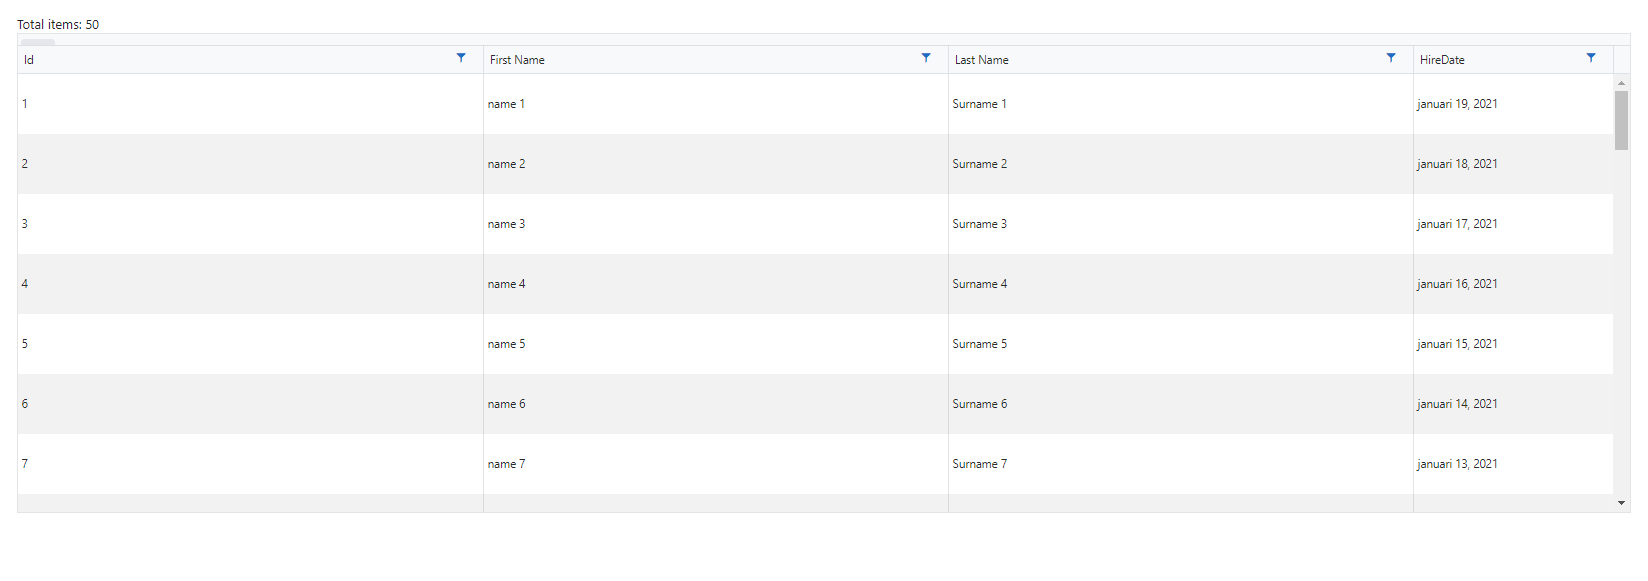Open the Last Name column filter
This screenshot has height=581, width=1648.
(x=1391, y=58)
